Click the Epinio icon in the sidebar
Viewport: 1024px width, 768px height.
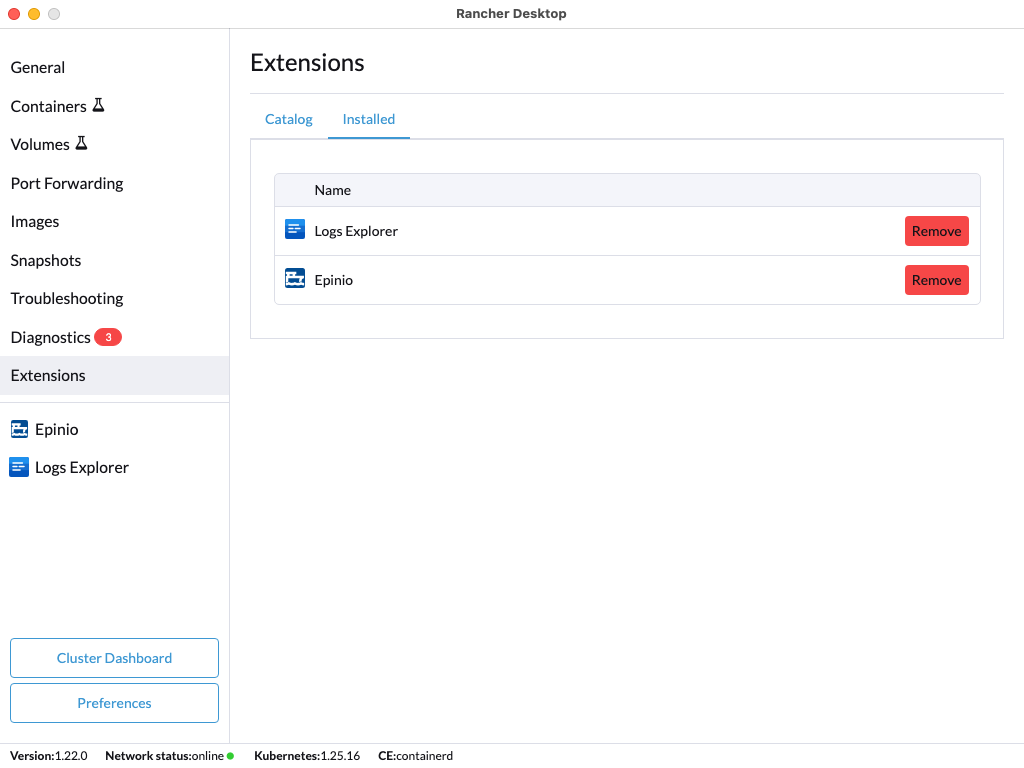(19, 429)
